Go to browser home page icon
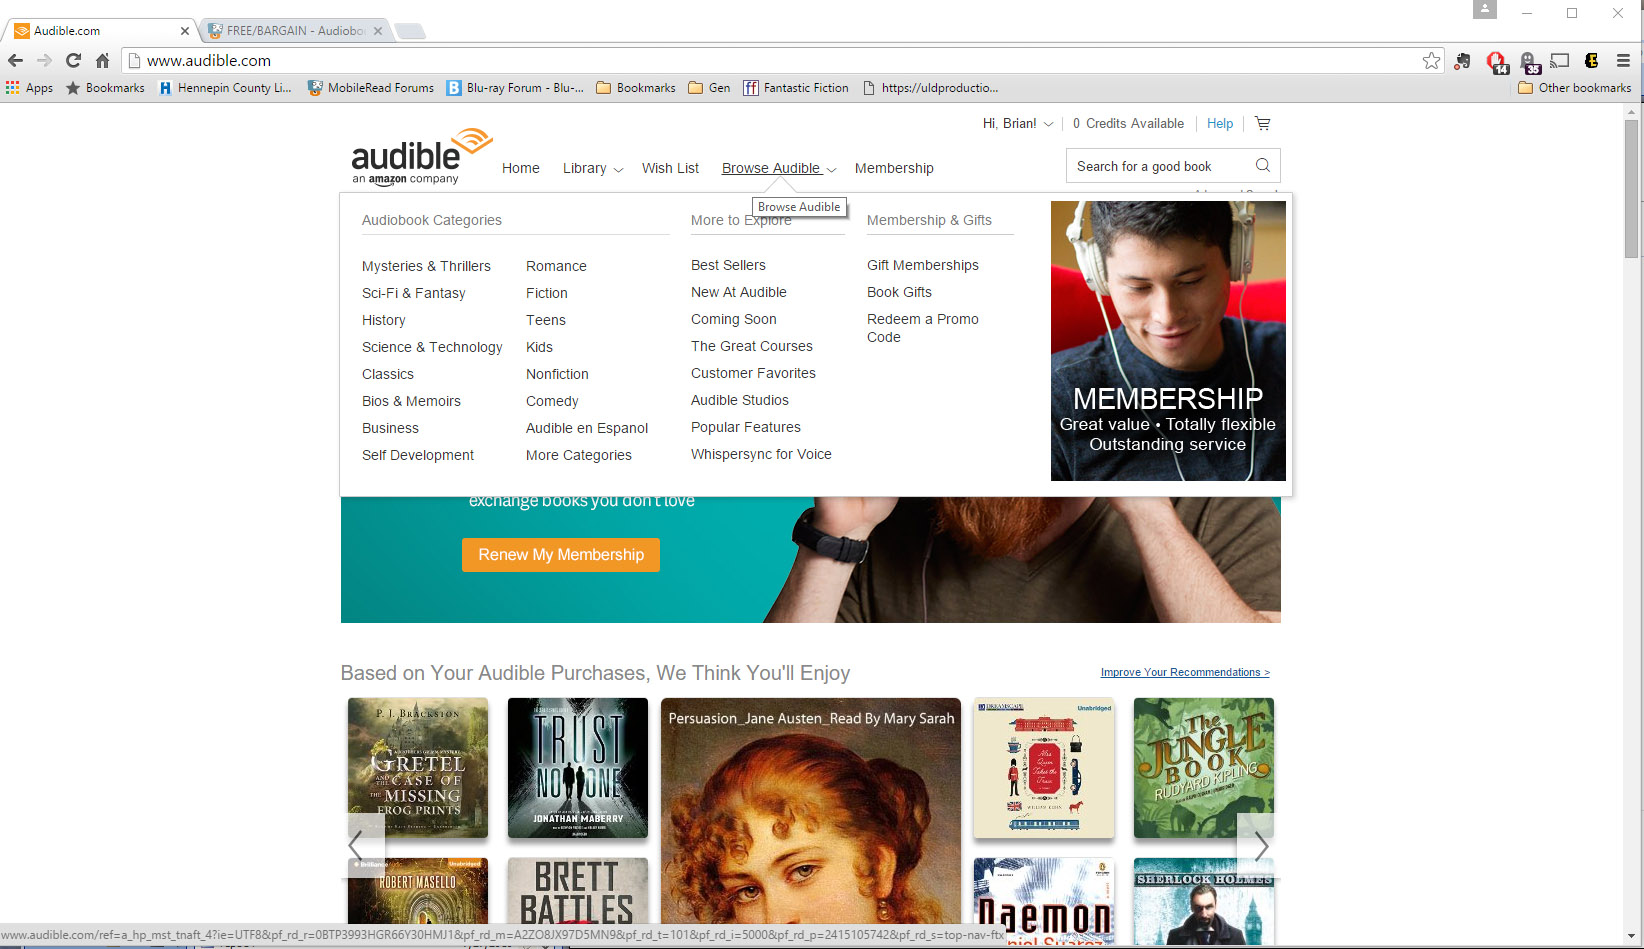 [x=102, y=60]
